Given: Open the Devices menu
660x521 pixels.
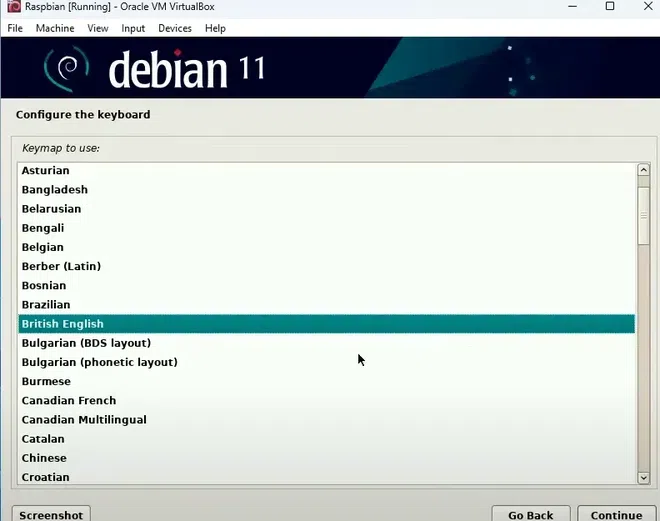Looking at the screenshot, I should click(x=175, y=28).
